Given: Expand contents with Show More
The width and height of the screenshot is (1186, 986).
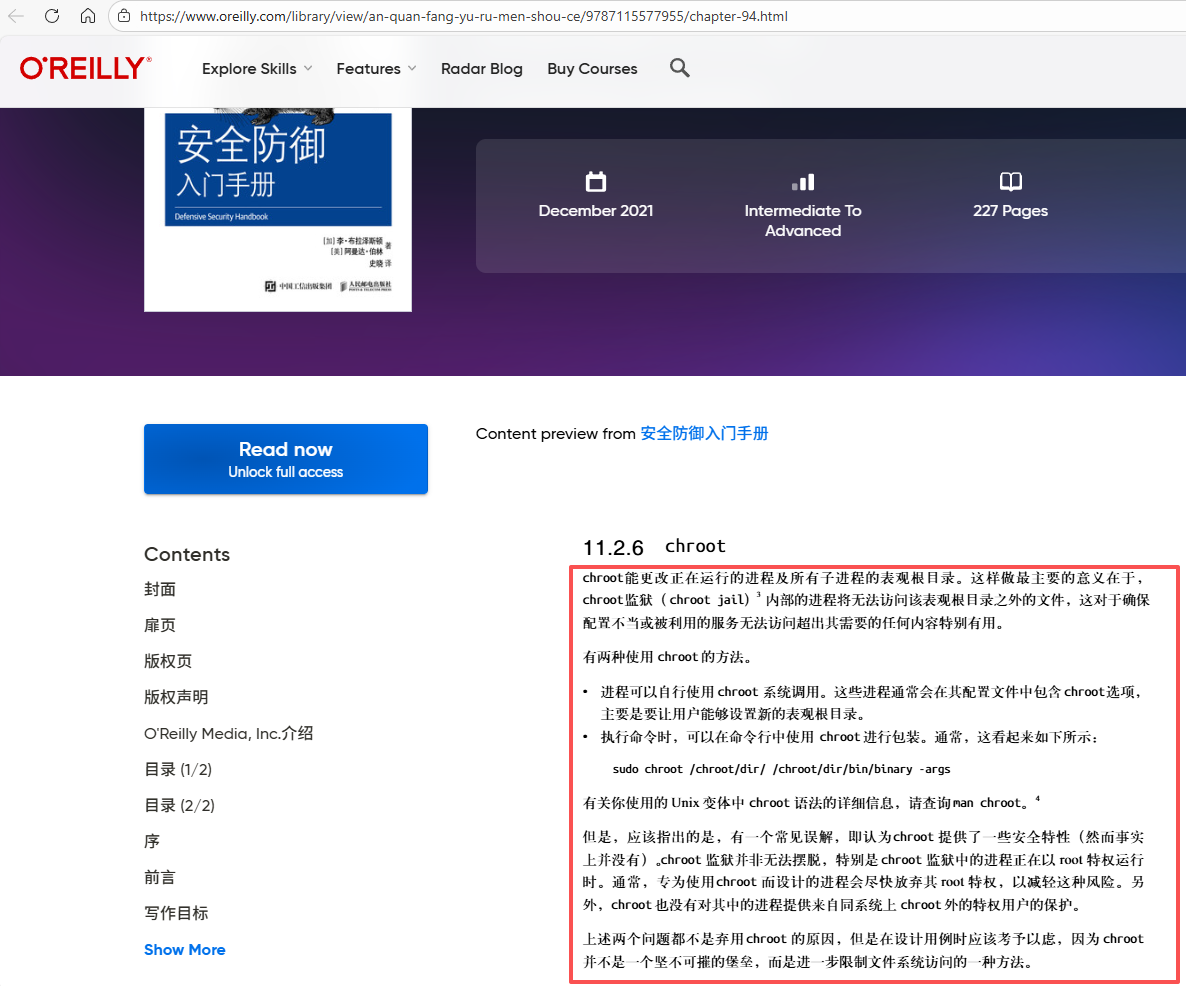Looking at the screenshot, I should tap(184, 949).
